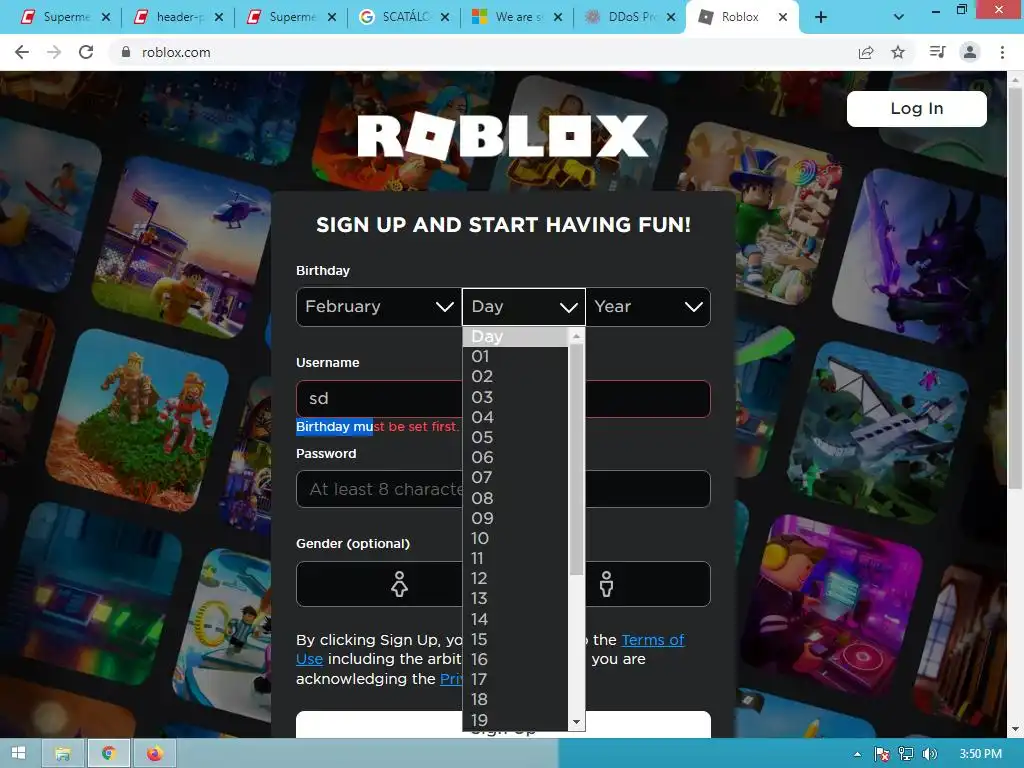
Task: Click the page vertical scrollbar thumb
Action: (1015, 287)
